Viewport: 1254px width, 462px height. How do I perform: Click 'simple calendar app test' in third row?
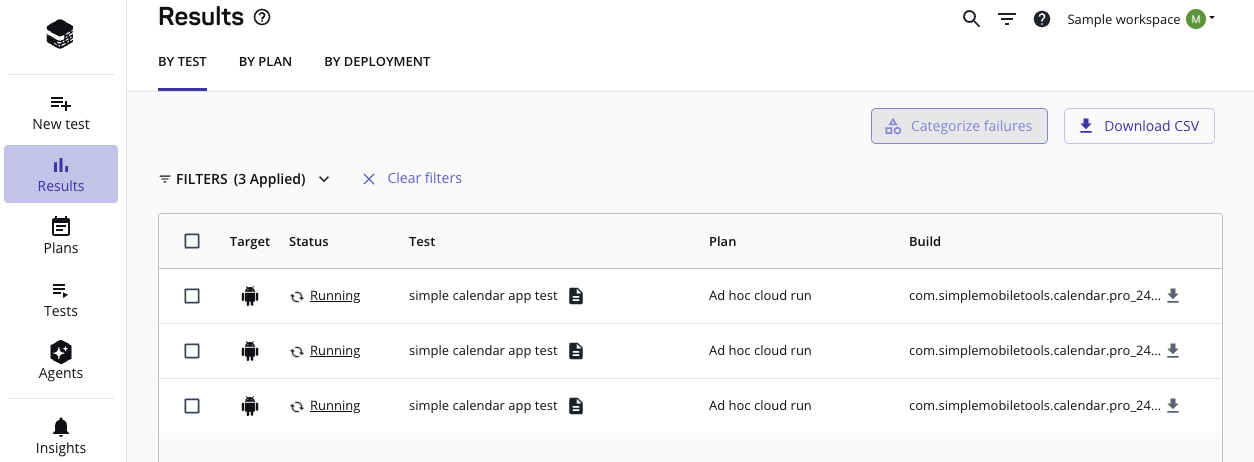[x=483, y=406]
